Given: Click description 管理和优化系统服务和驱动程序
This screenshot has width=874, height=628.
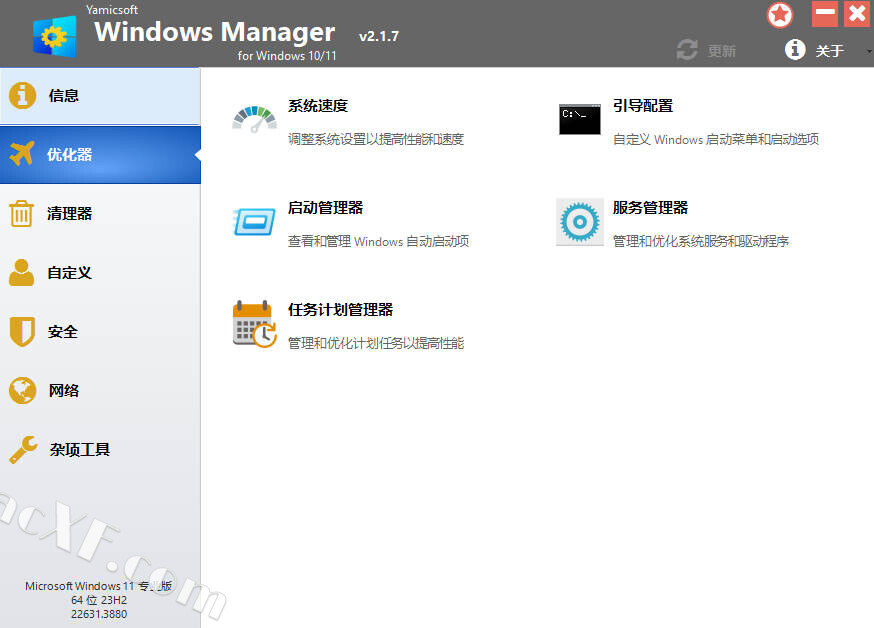Looking at the screenshot, I should tap(701, 241).
